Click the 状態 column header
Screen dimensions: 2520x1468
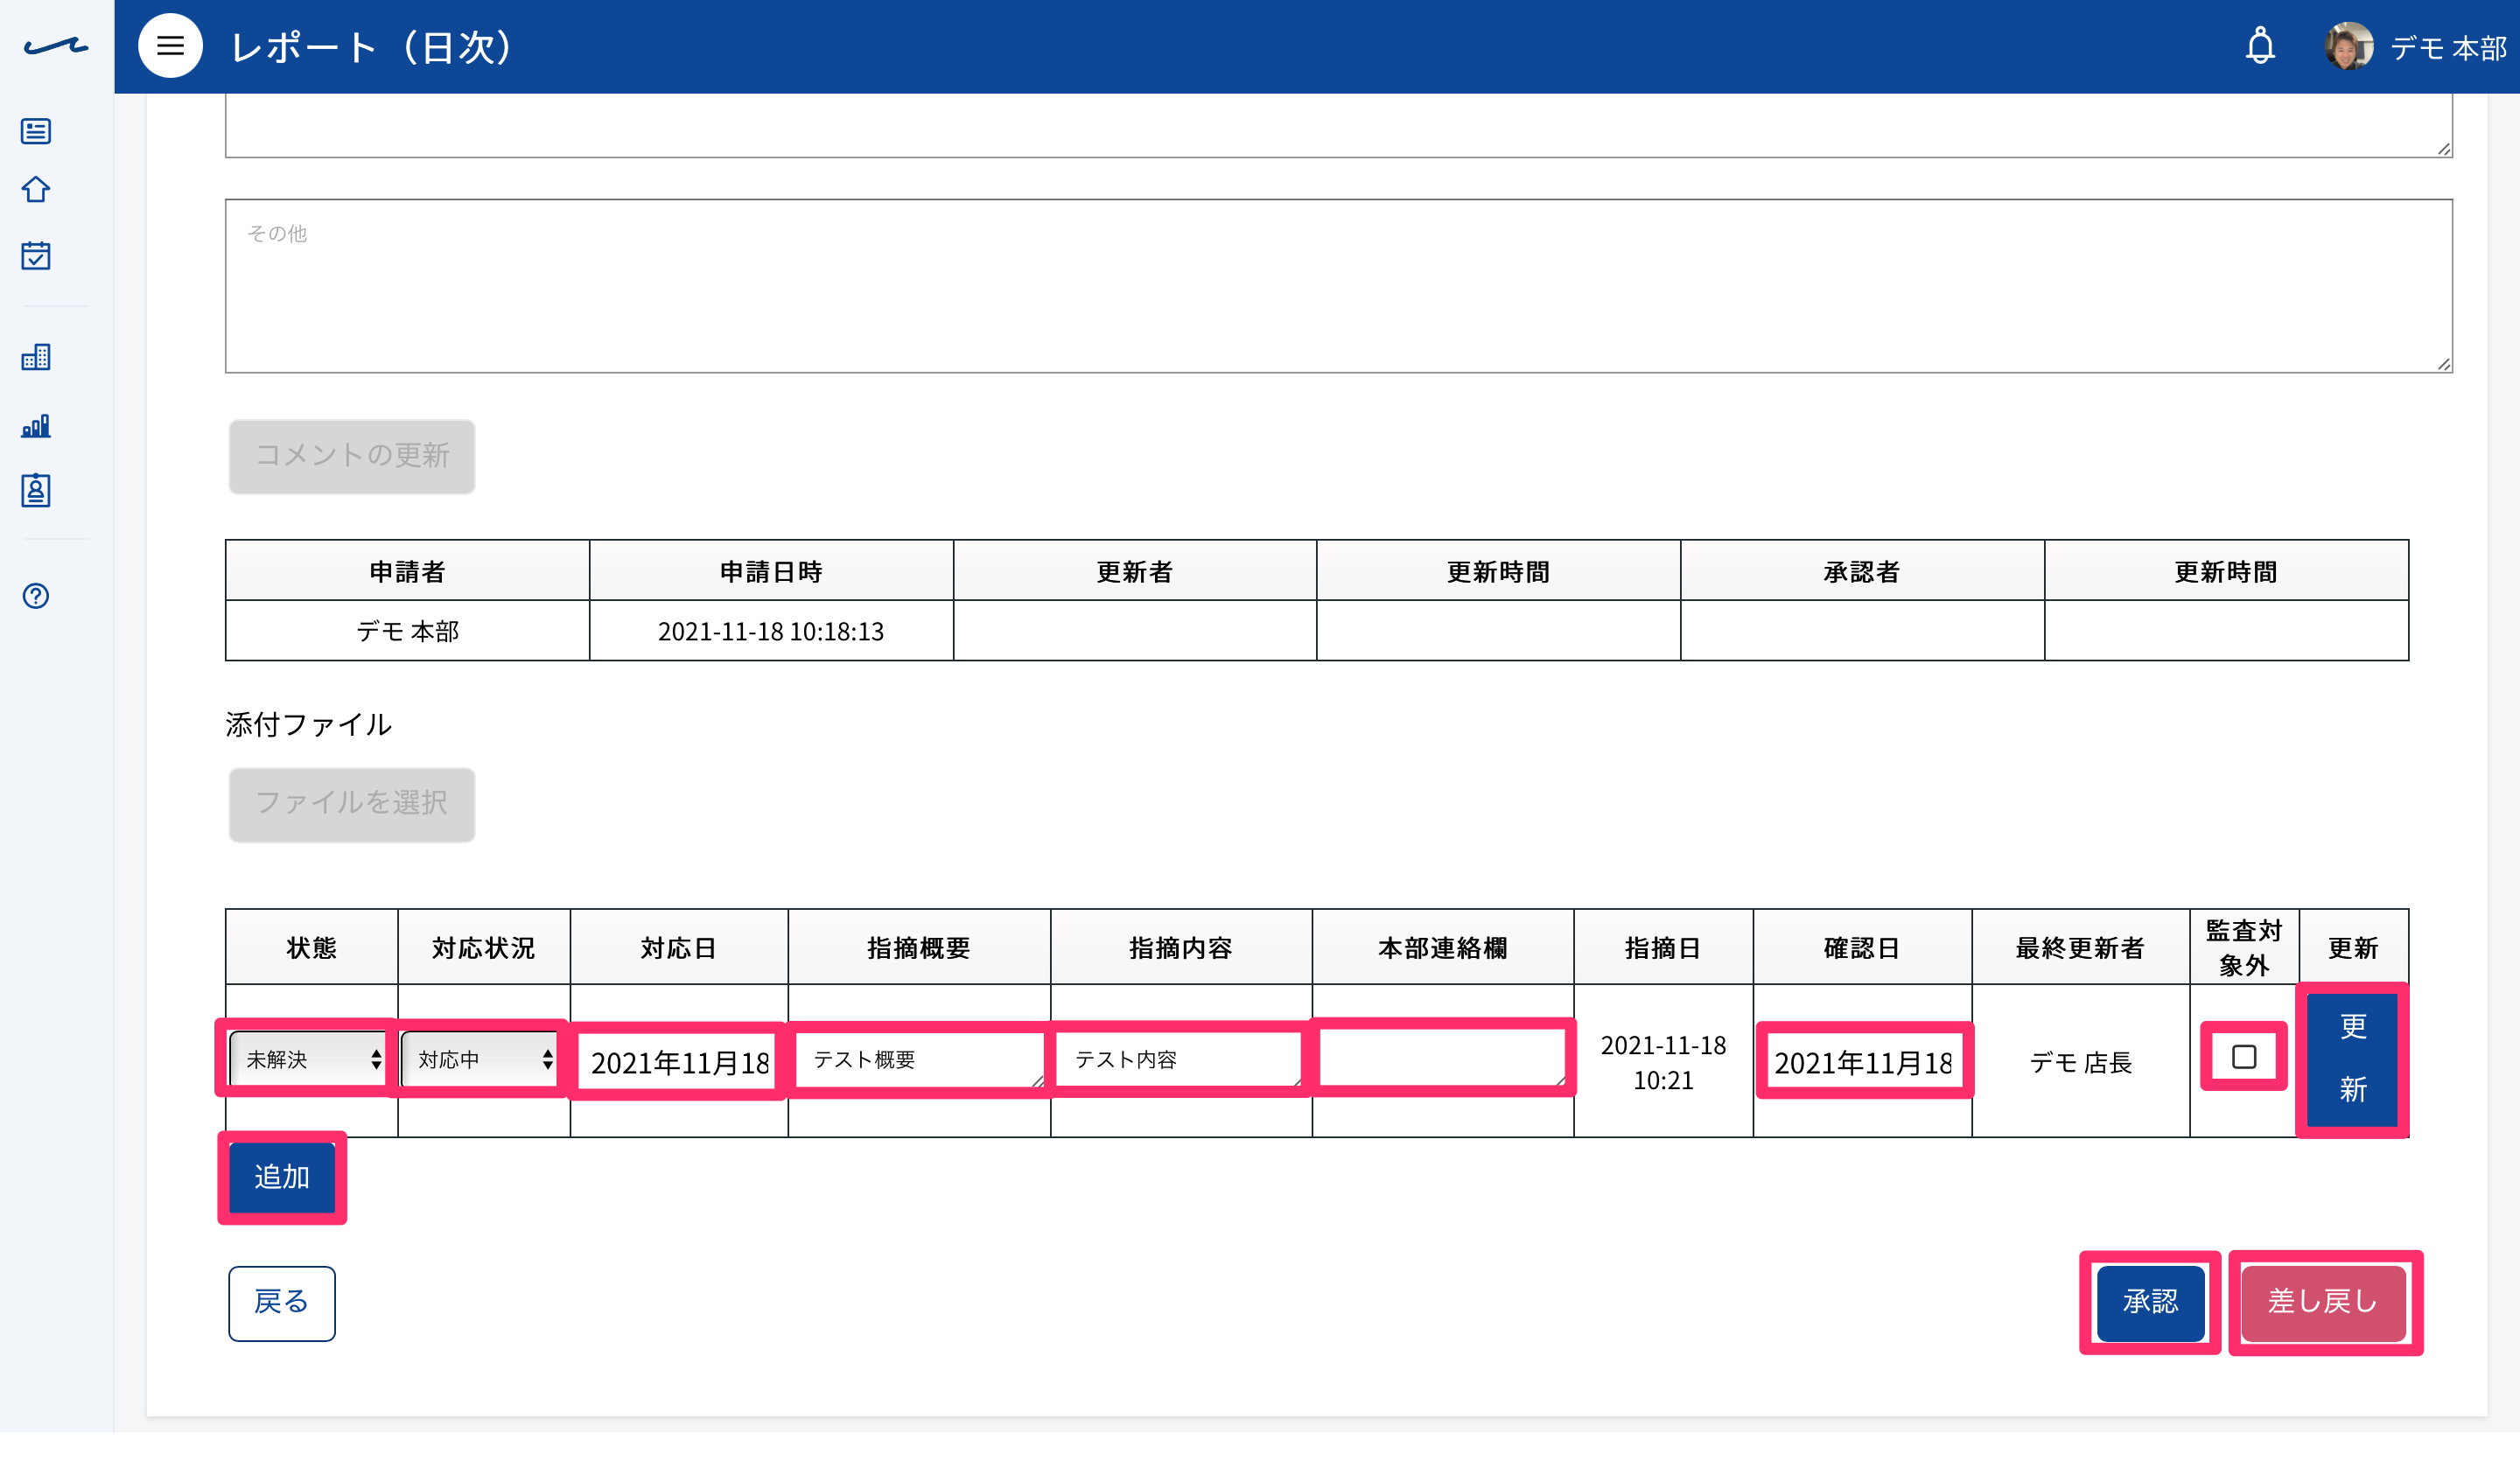coord(312,947)
